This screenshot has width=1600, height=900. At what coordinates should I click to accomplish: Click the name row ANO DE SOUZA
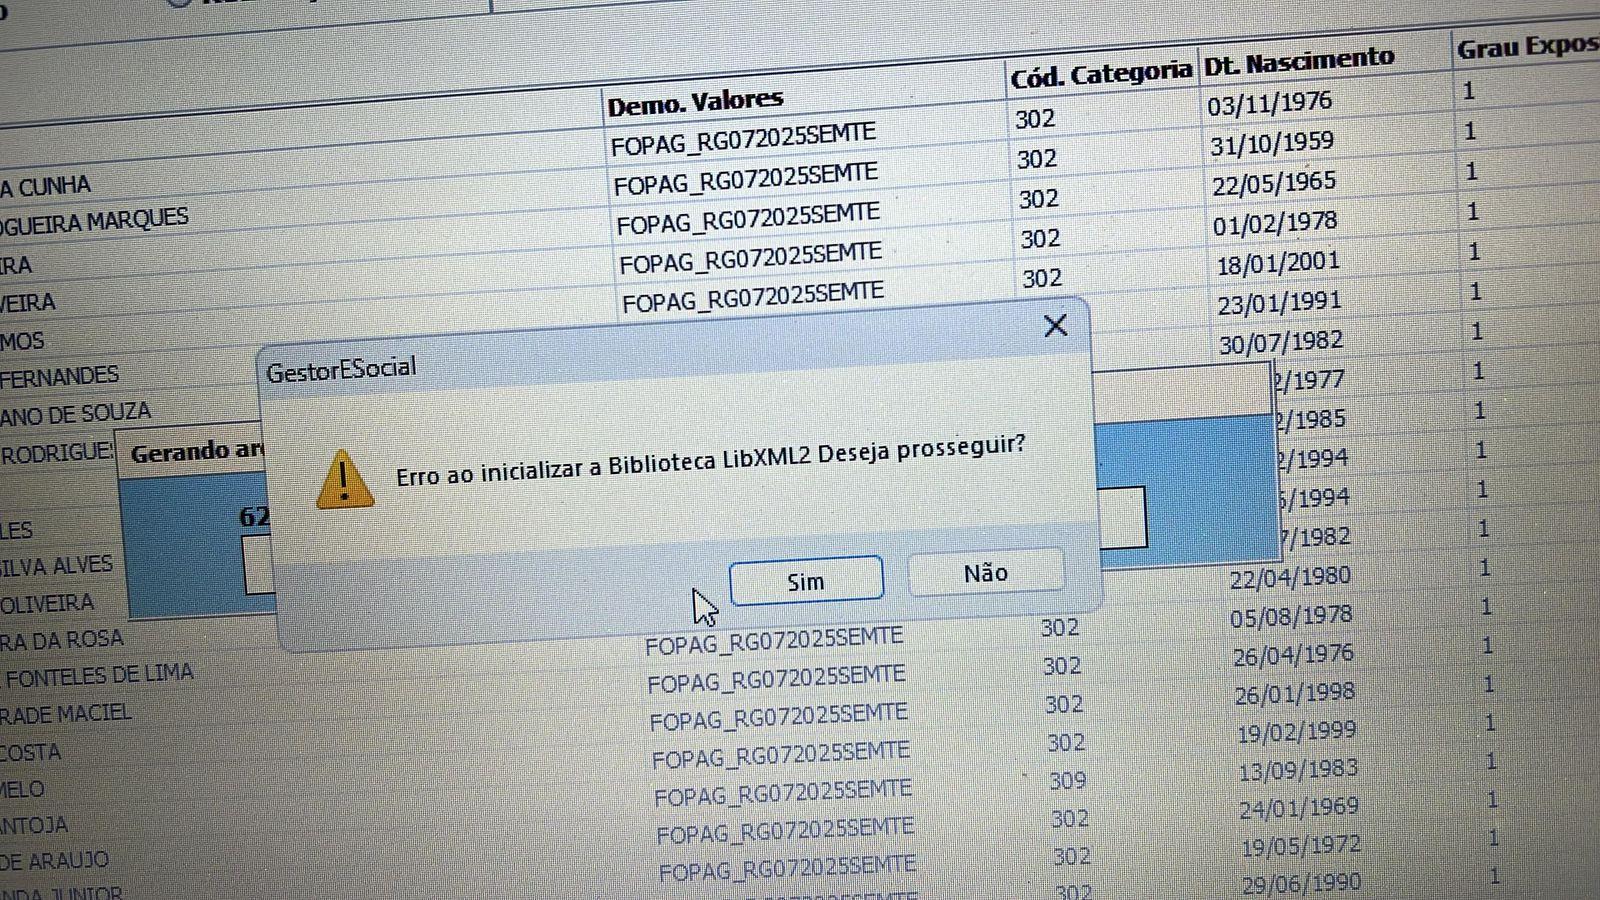75,413
